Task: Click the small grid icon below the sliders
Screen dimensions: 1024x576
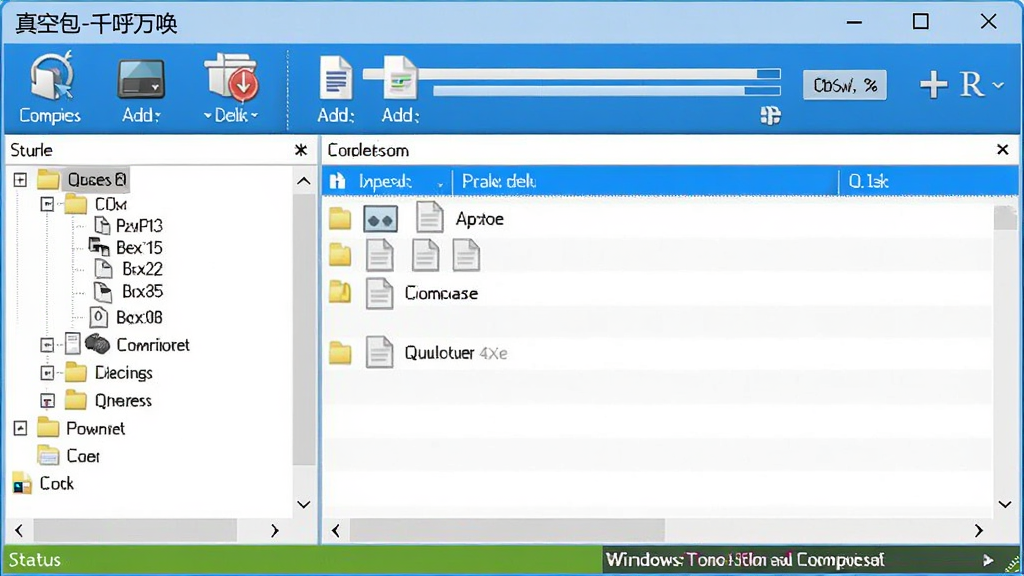Action: [770, 116]
